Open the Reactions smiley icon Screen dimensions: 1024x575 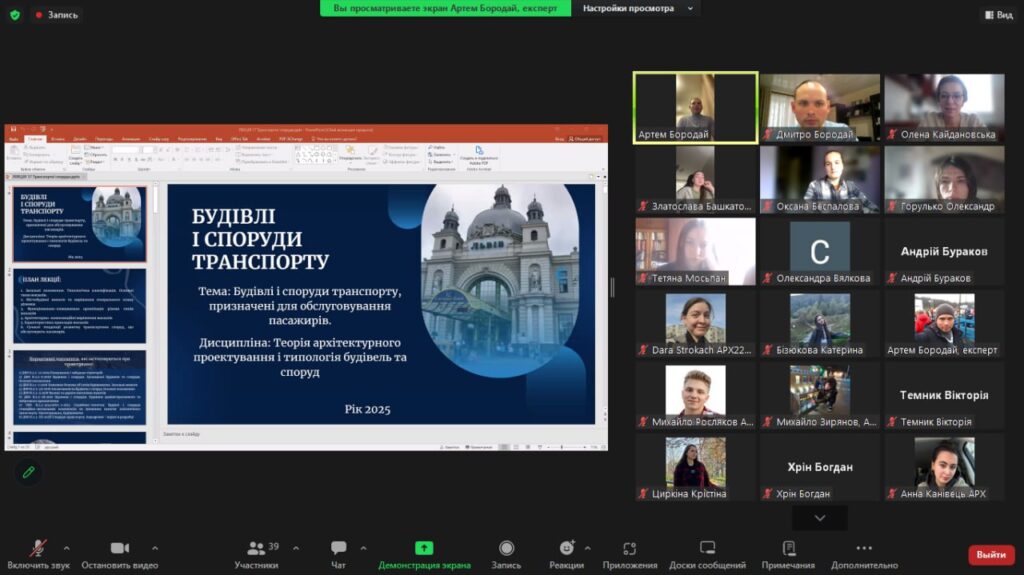(x=566, y=549)
